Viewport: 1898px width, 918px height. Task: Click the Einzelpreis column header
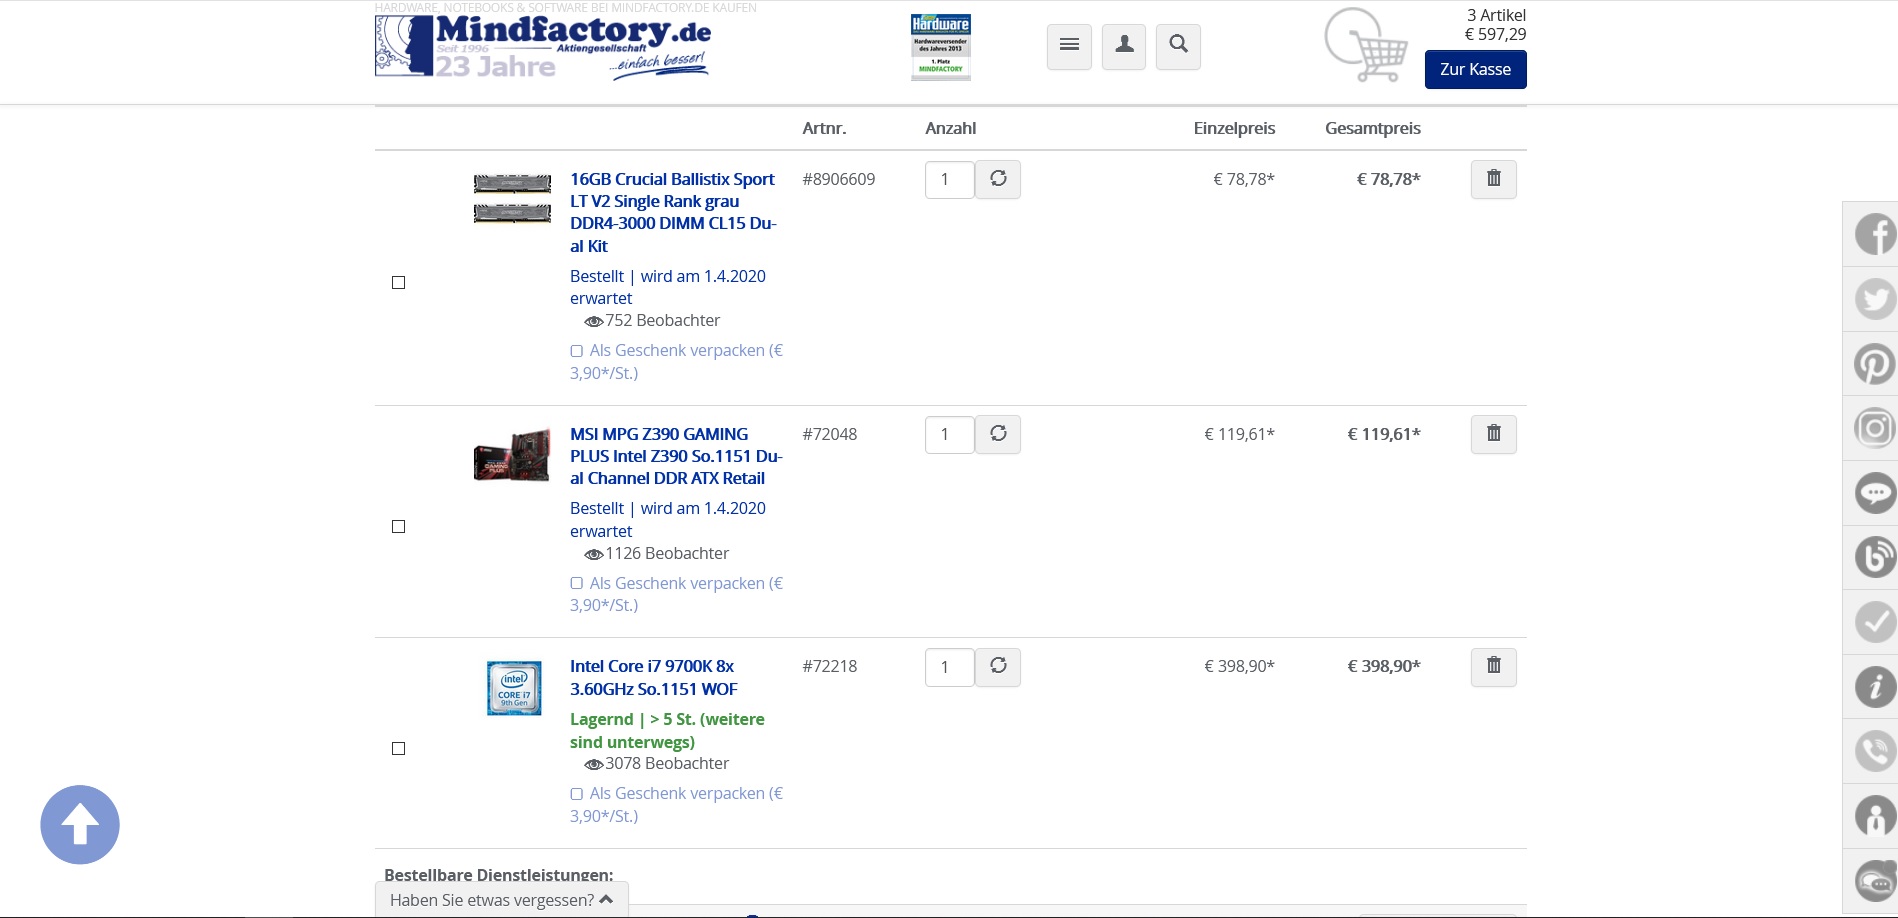pyautogui.click(x=1234, y=128)
